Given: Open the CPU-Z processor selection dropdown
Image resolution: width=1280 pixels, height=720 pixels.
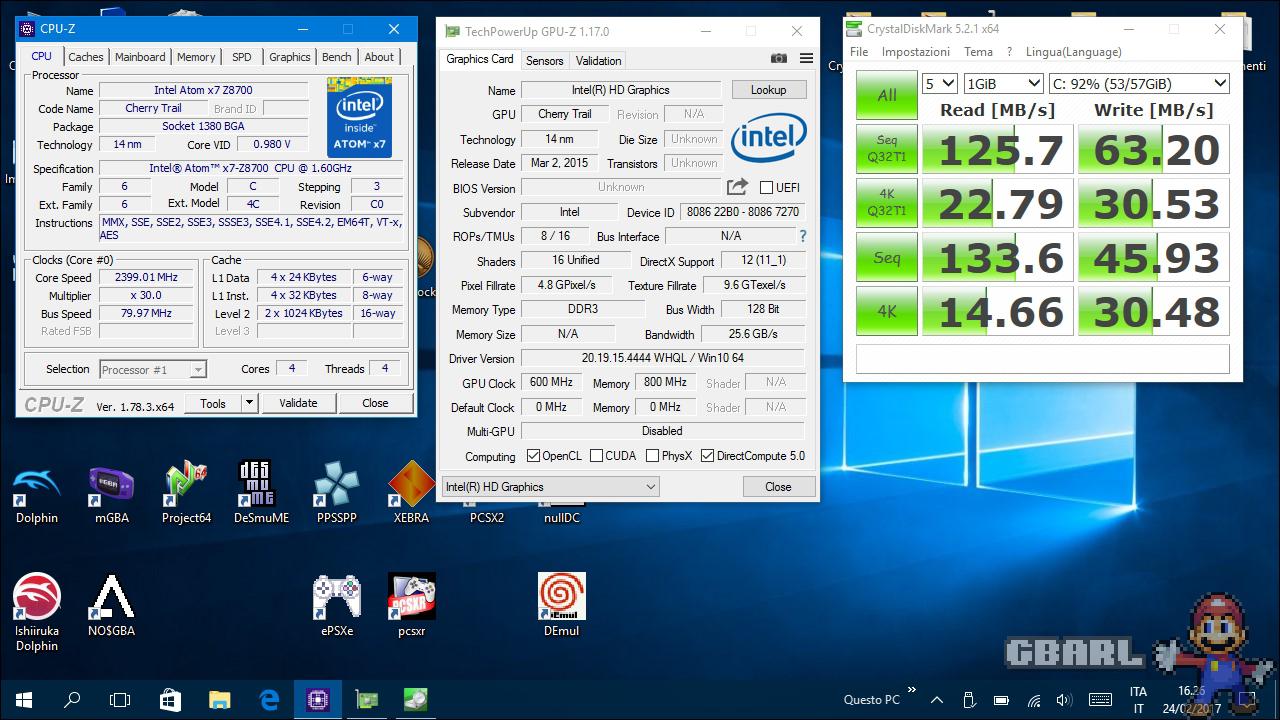Looking at the screenshot, I should click(x=153, y=370).
